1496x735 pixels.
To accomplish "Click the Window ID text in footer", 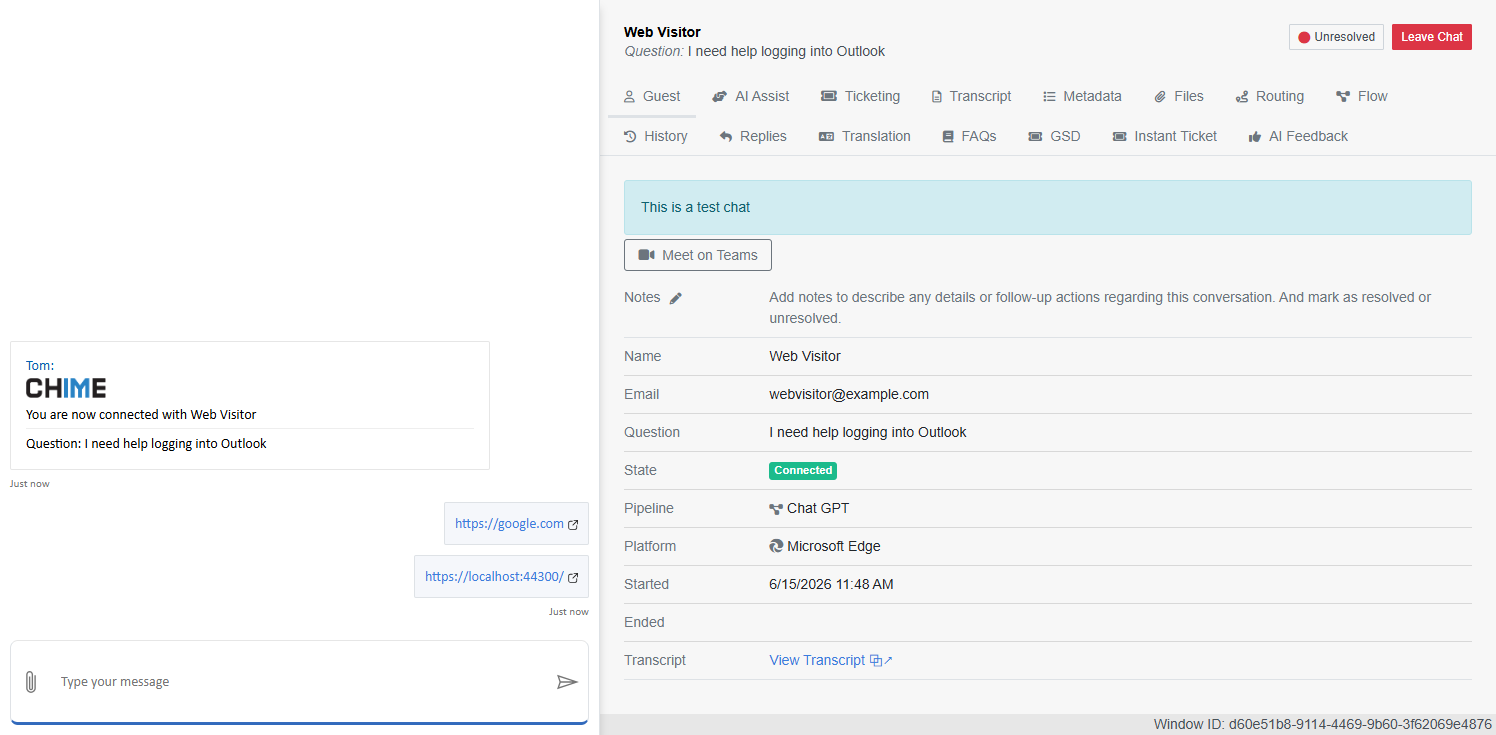I will pos(1323,724).
